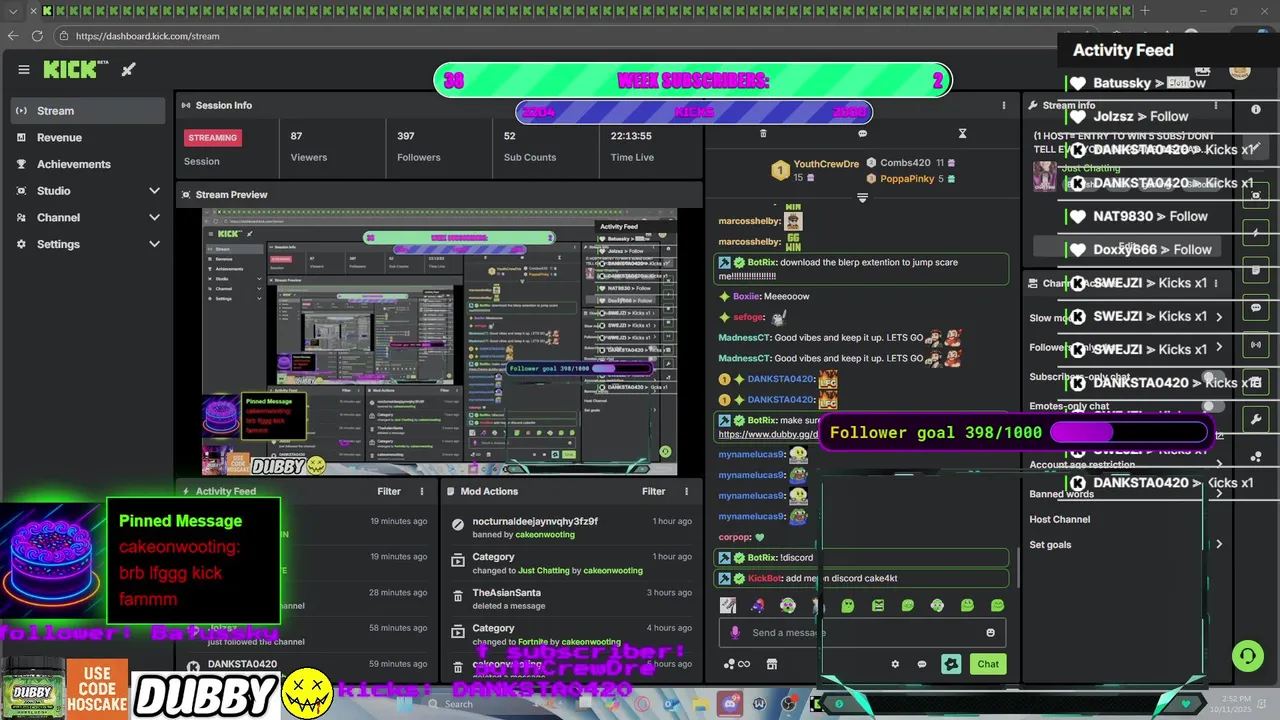Image resolution: width=1280 pixels, height=720 pixels.
Task: Click the chat icon in right sidebar
Action: (x=1256, y=308)
